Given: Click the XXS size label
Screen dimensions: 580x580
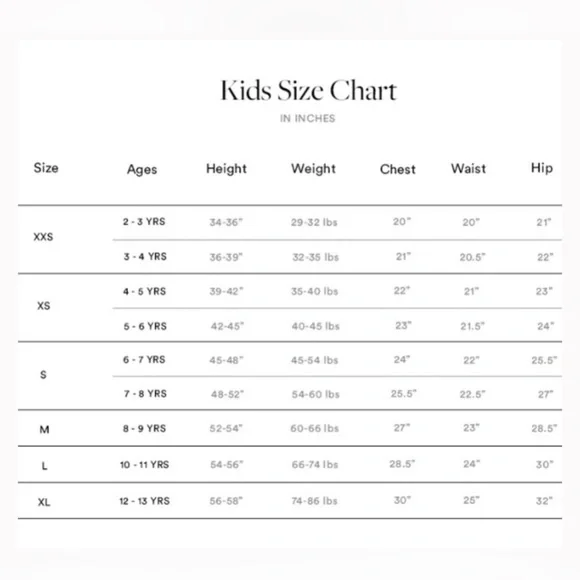Looking at the screenshot, I should [43, 237].
